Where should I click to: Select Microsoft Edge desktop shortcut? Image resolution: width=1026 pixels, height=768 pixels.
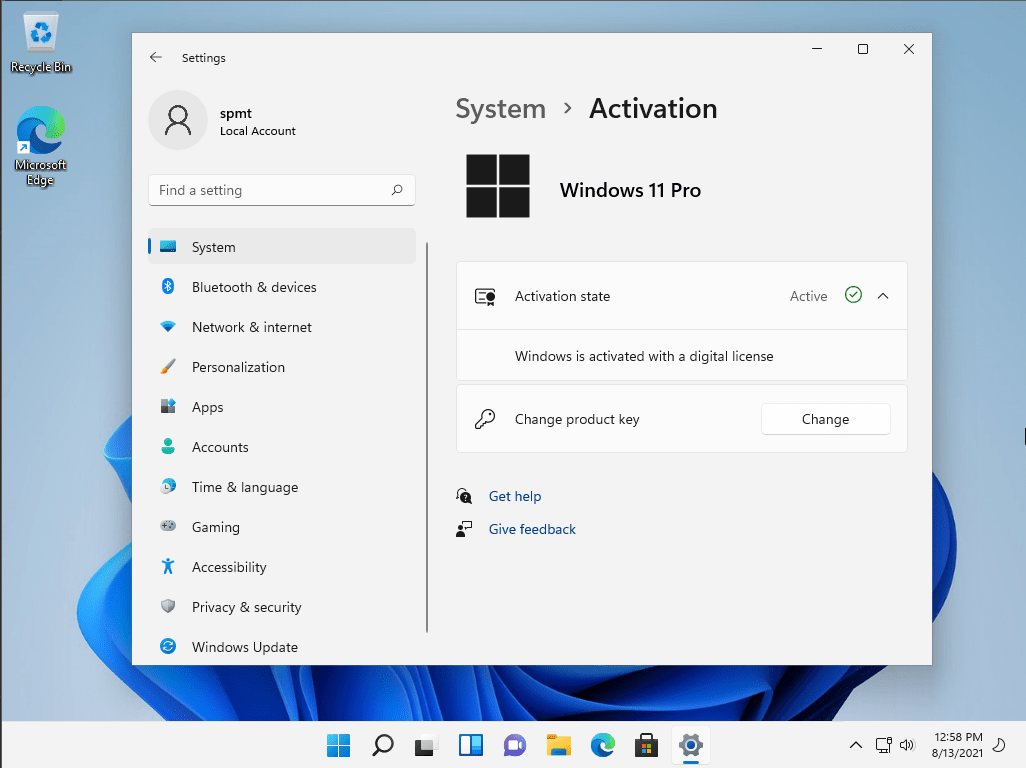point(41,145)
